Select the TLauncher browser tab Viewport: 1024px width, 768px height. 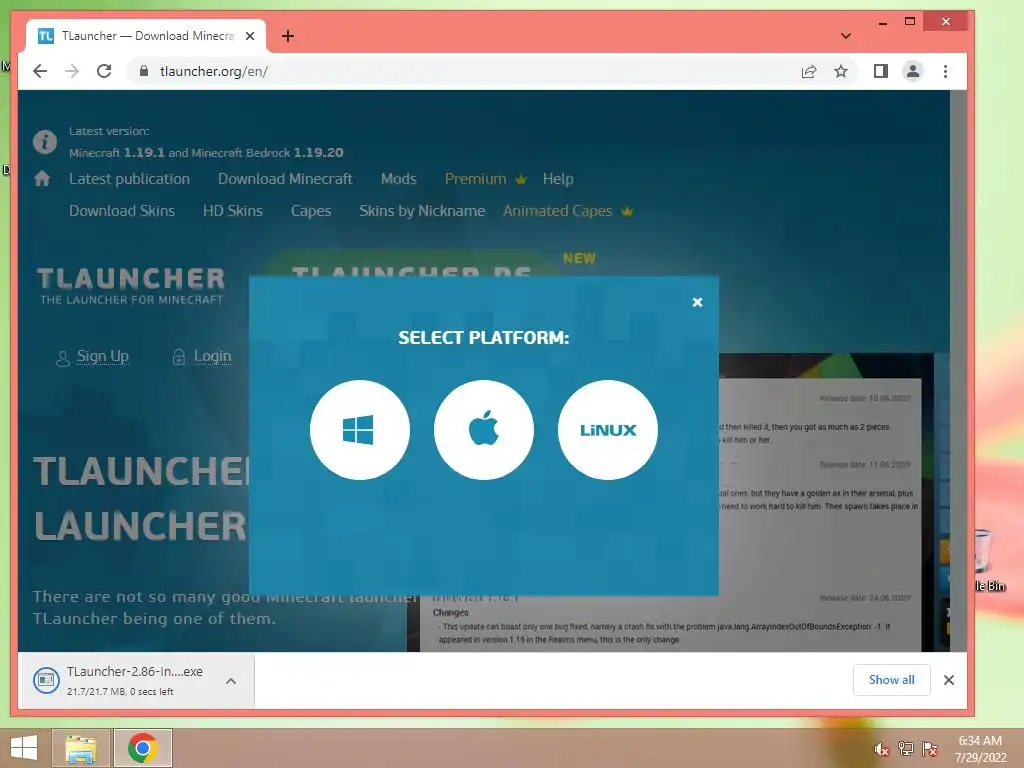(145, 36)
